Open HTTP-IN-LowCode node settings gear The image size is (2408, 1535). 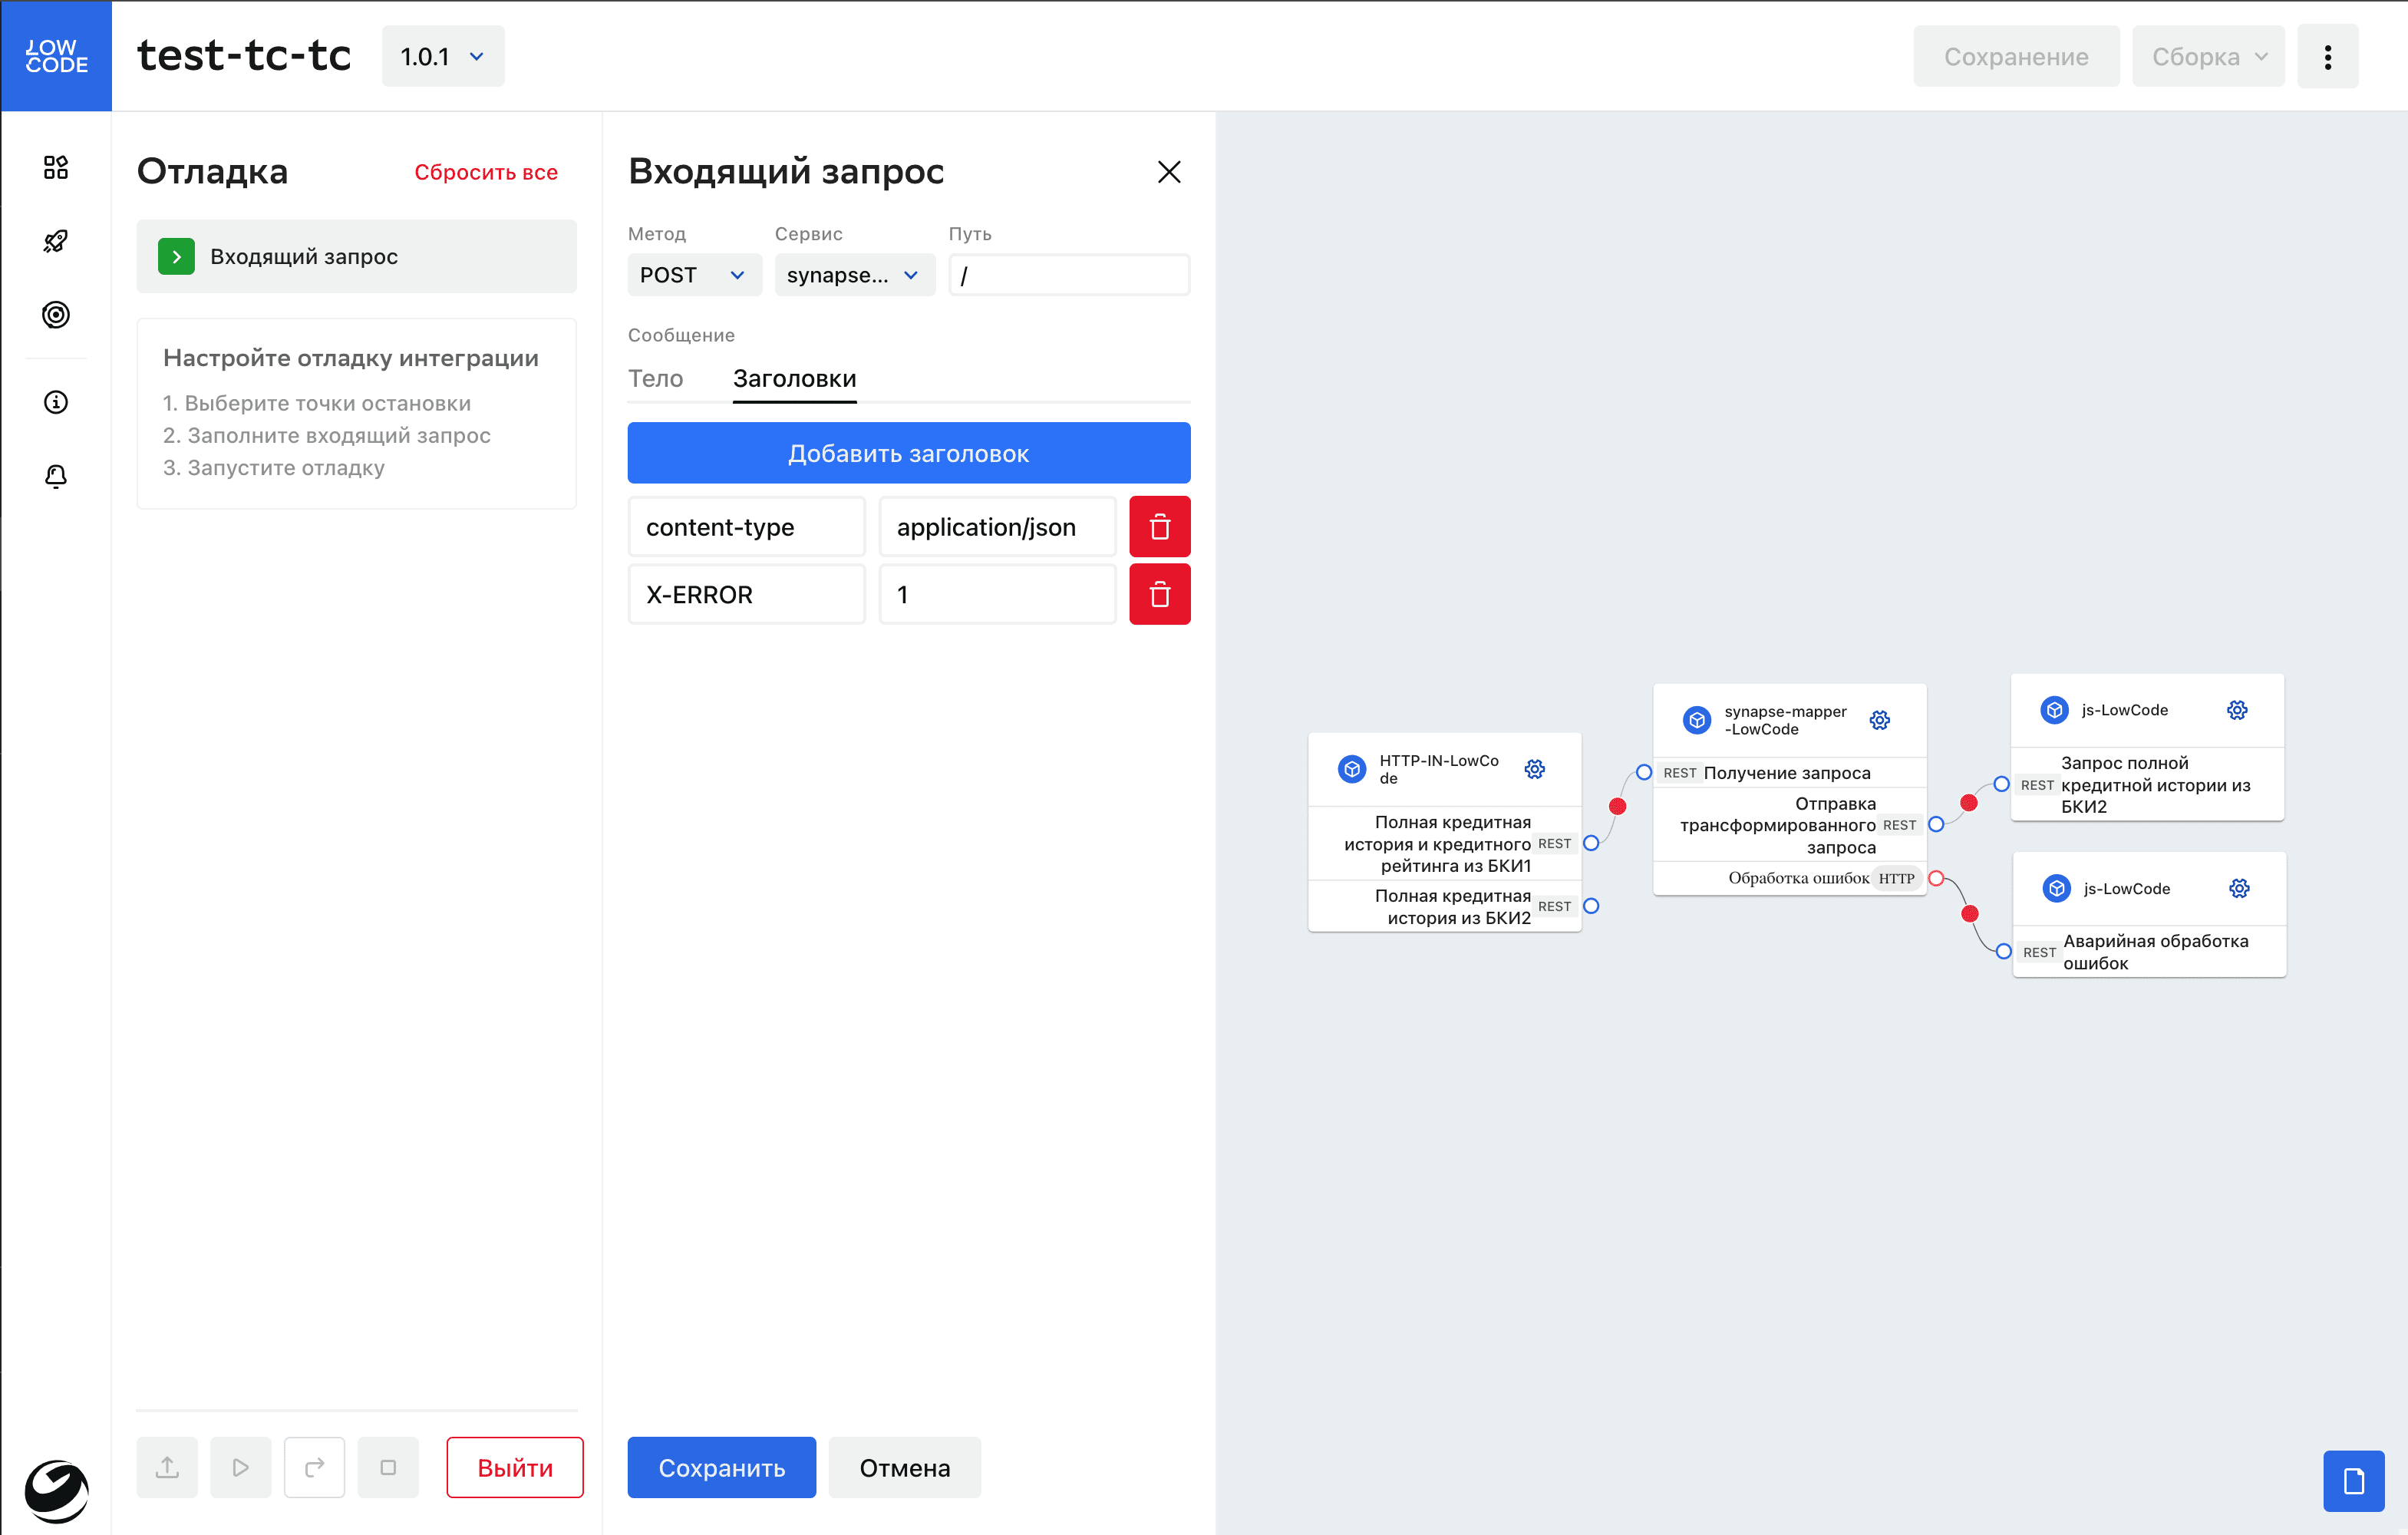click(1534, 769)
